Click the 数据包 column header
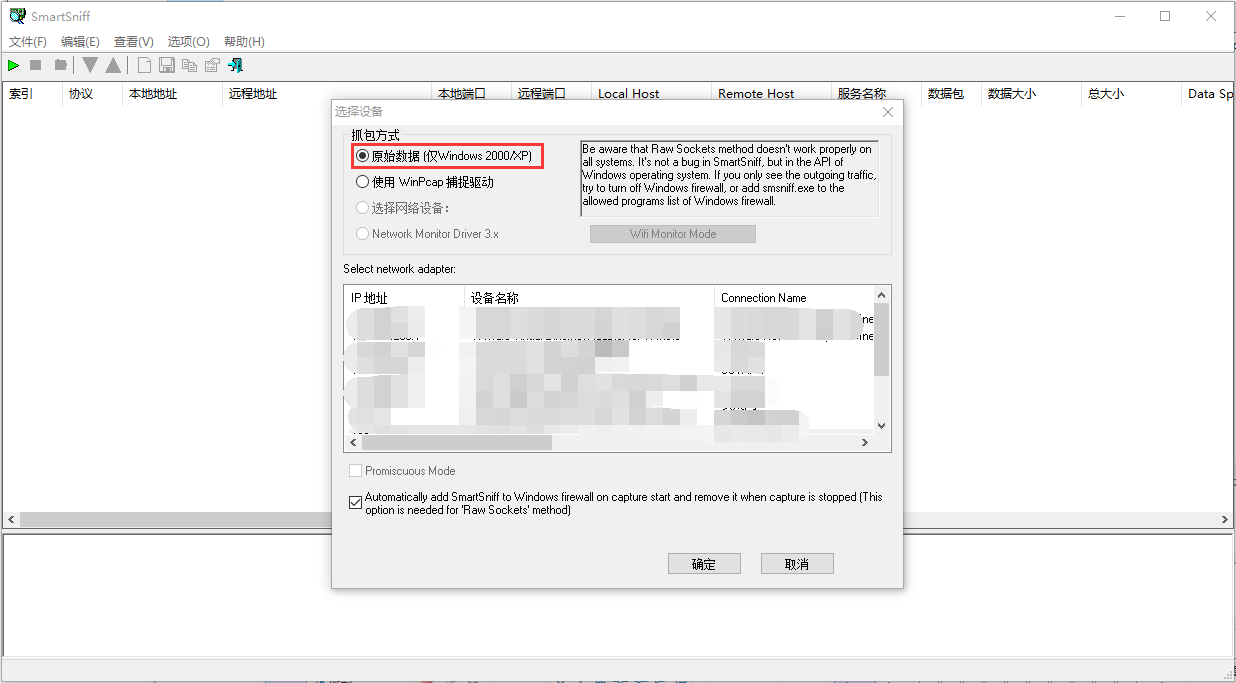1236x683 pixels. pos(952,93)
